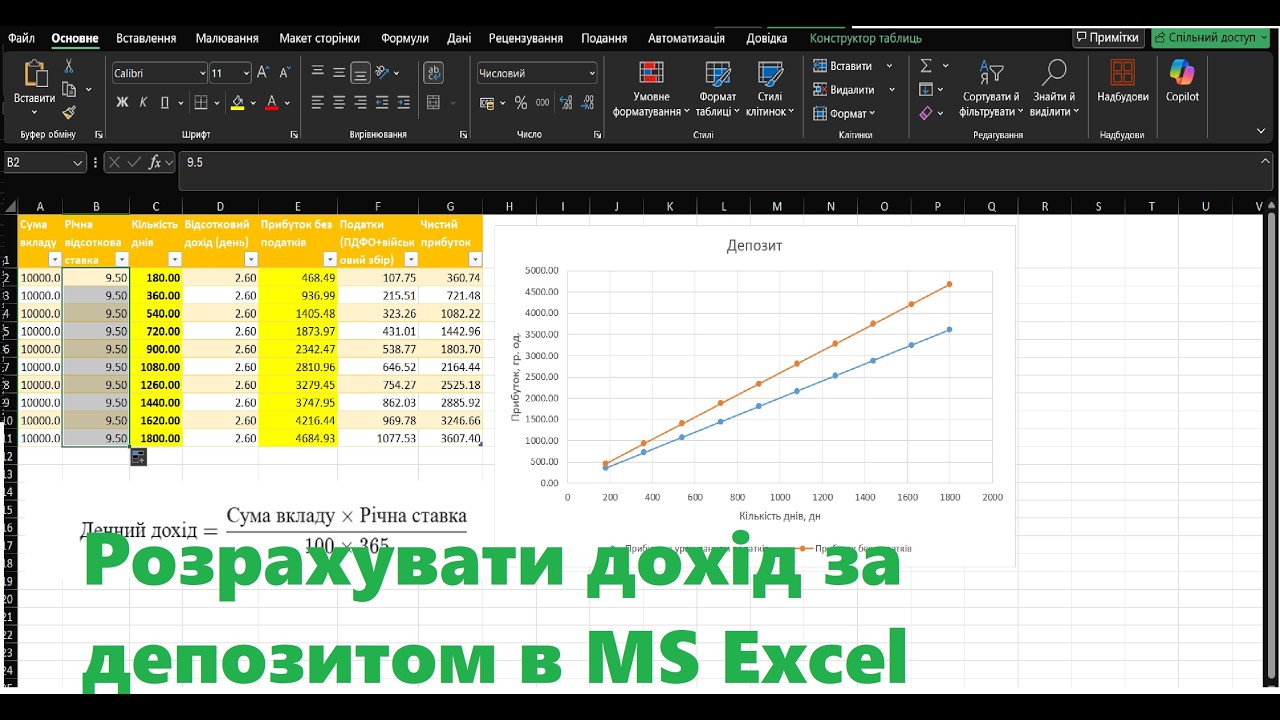Open filter dropdown for Сума вкладу column
Image resolution: width=1280 pixels, height=720 pixels.
(x=55, y=259)
